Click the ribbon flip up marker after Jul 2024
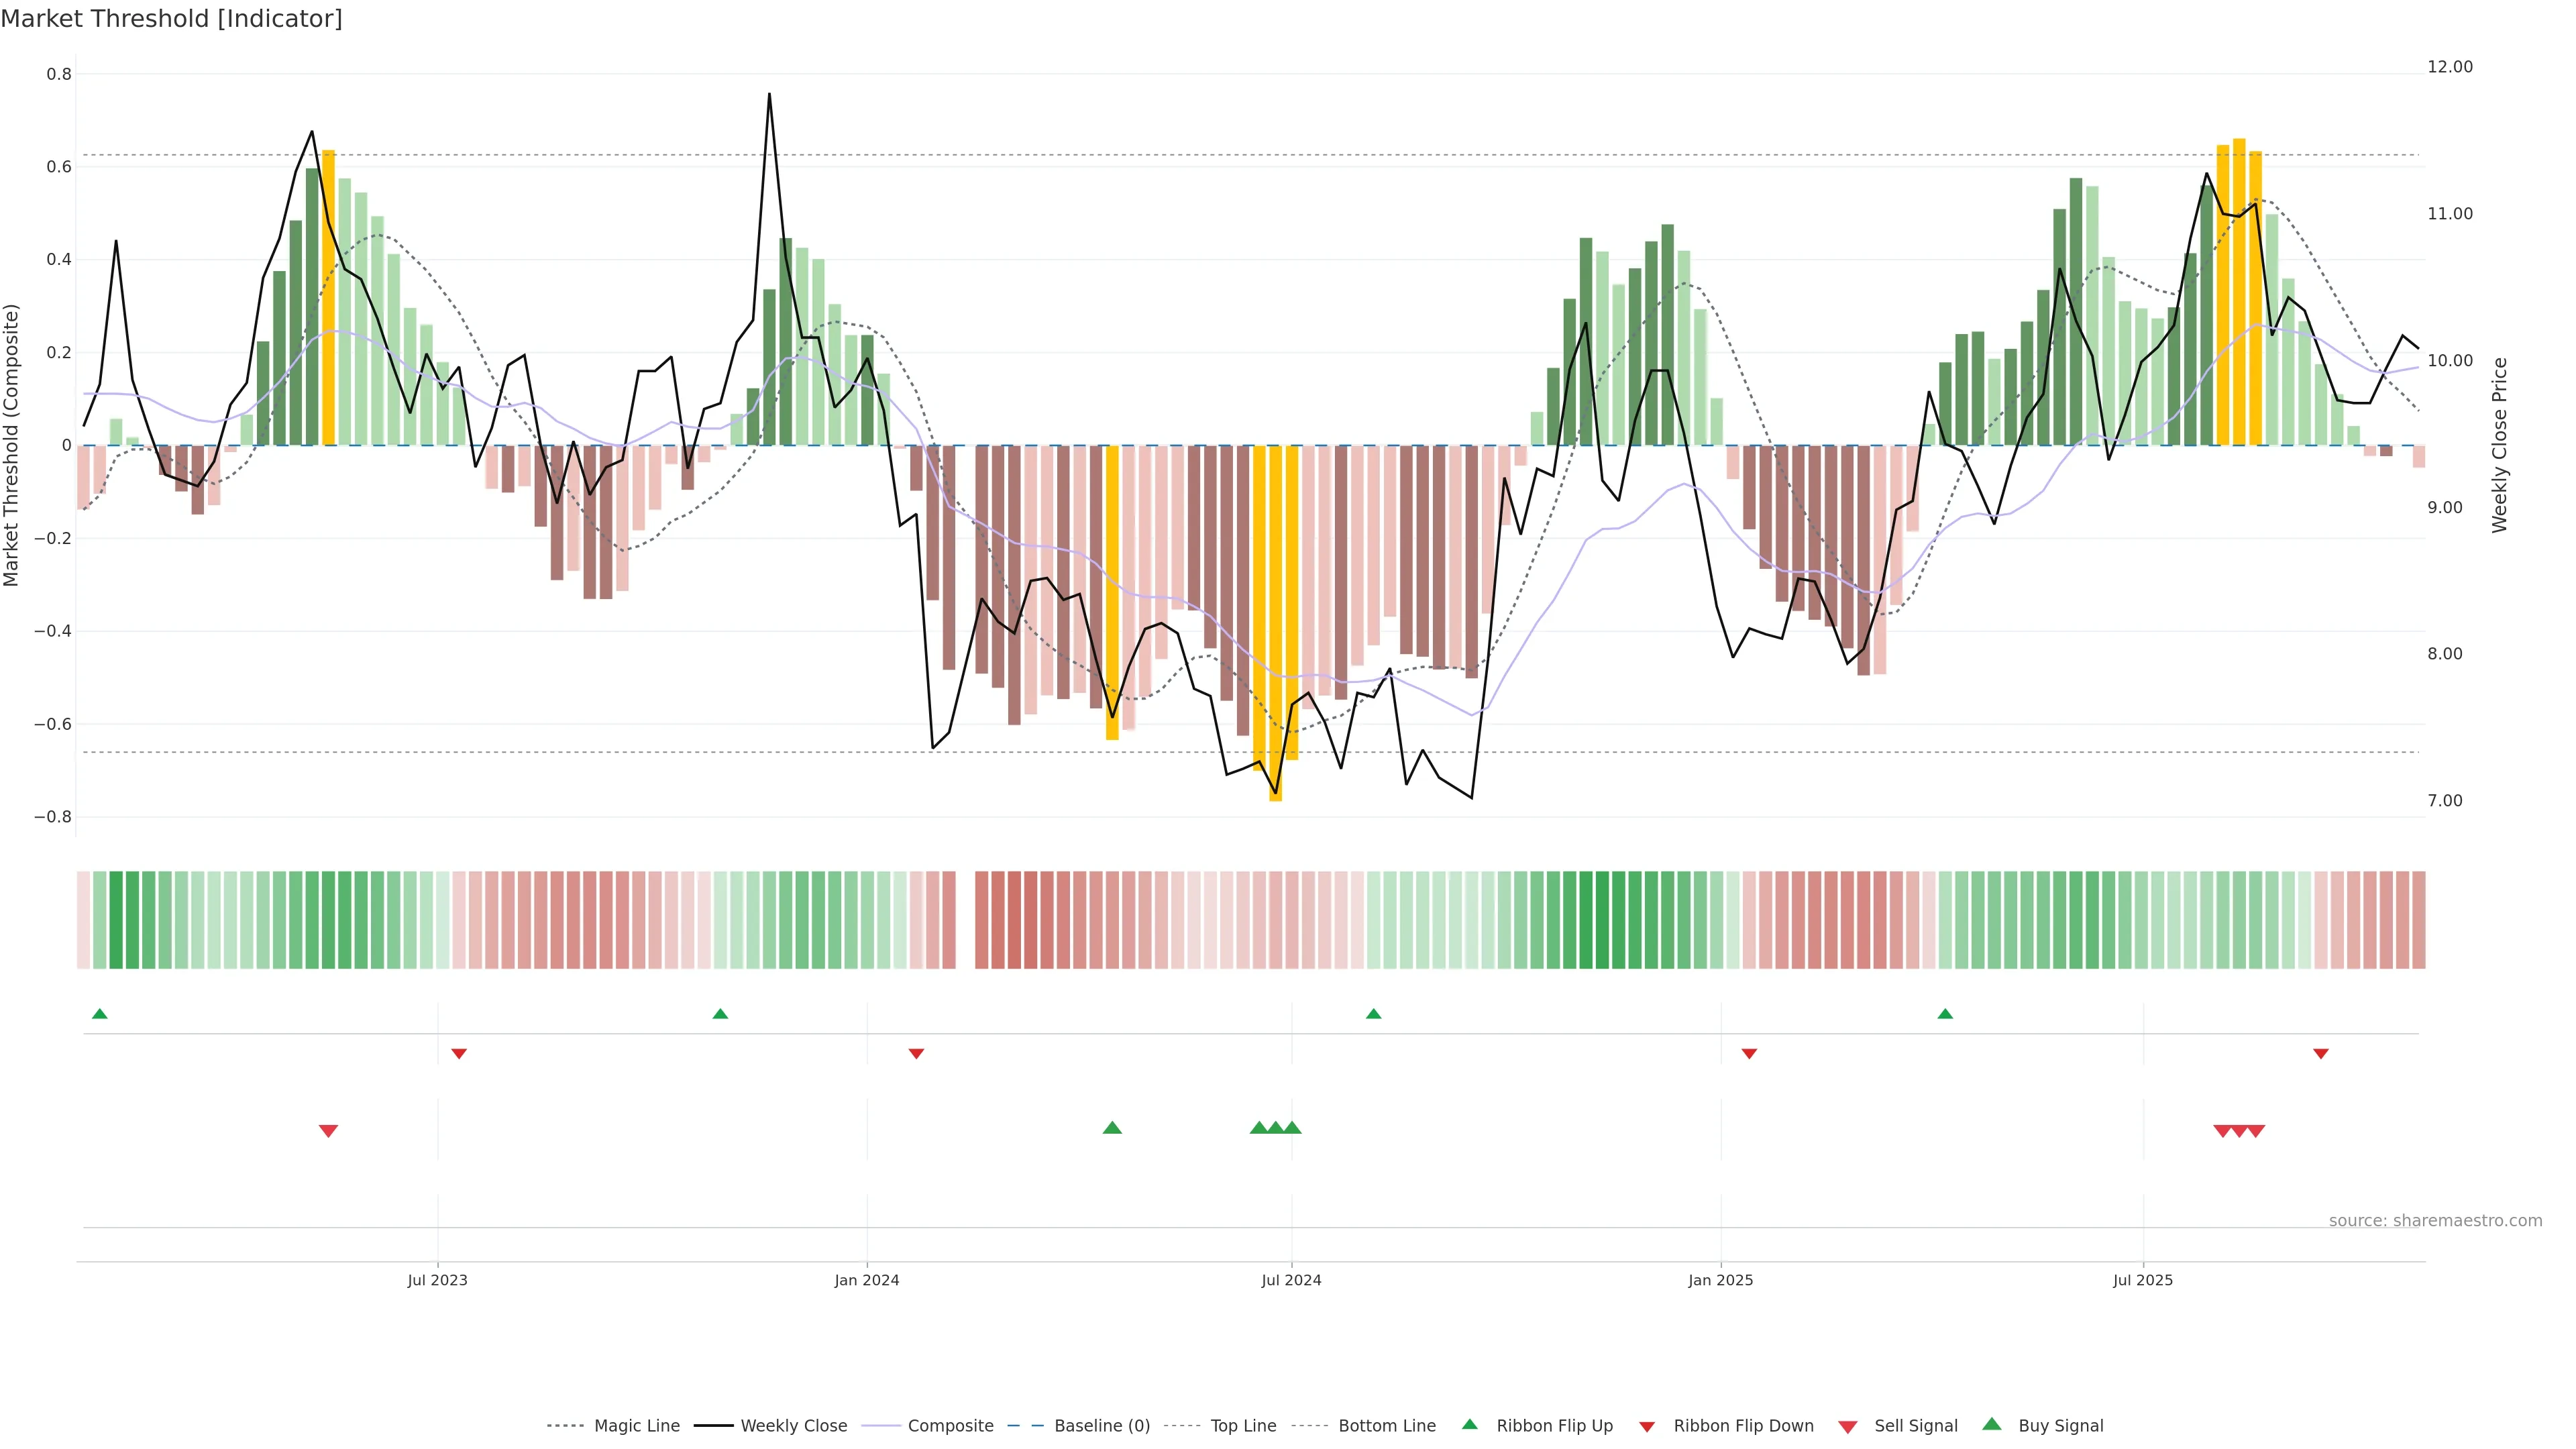This screenshot has width=2576, height=1449. [1373, 1014]
